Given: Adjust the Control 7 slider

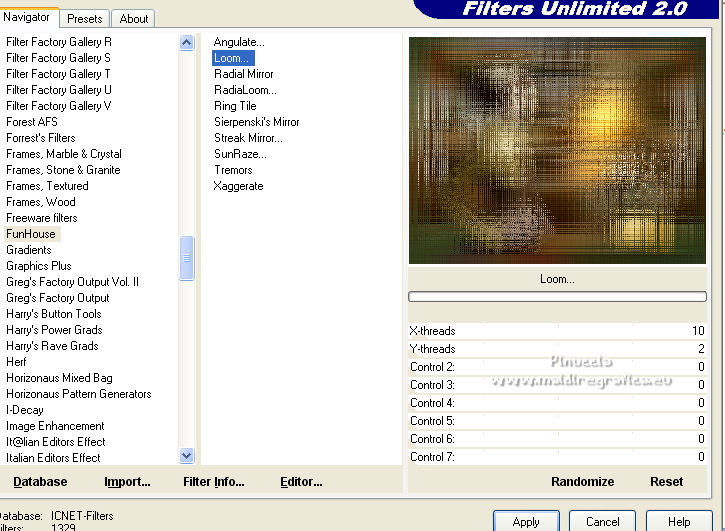Looking at the screenshot, I should click(x=557, y=457).
